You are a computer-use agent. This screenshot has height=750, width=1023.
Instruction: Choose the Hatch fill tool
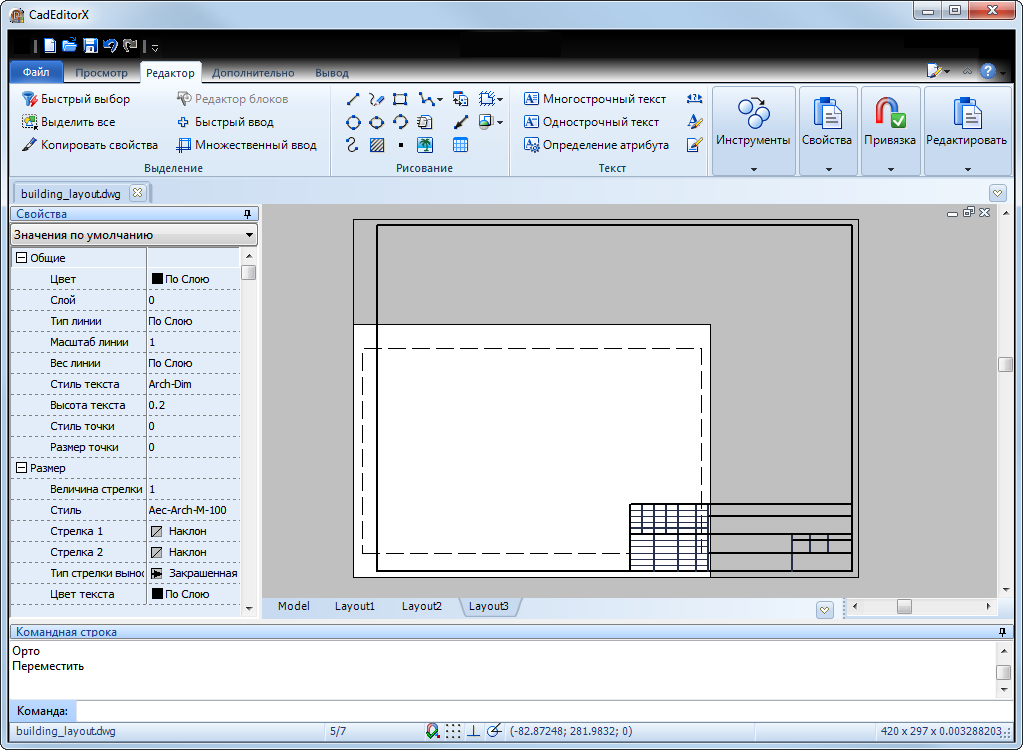click(377, 145)
